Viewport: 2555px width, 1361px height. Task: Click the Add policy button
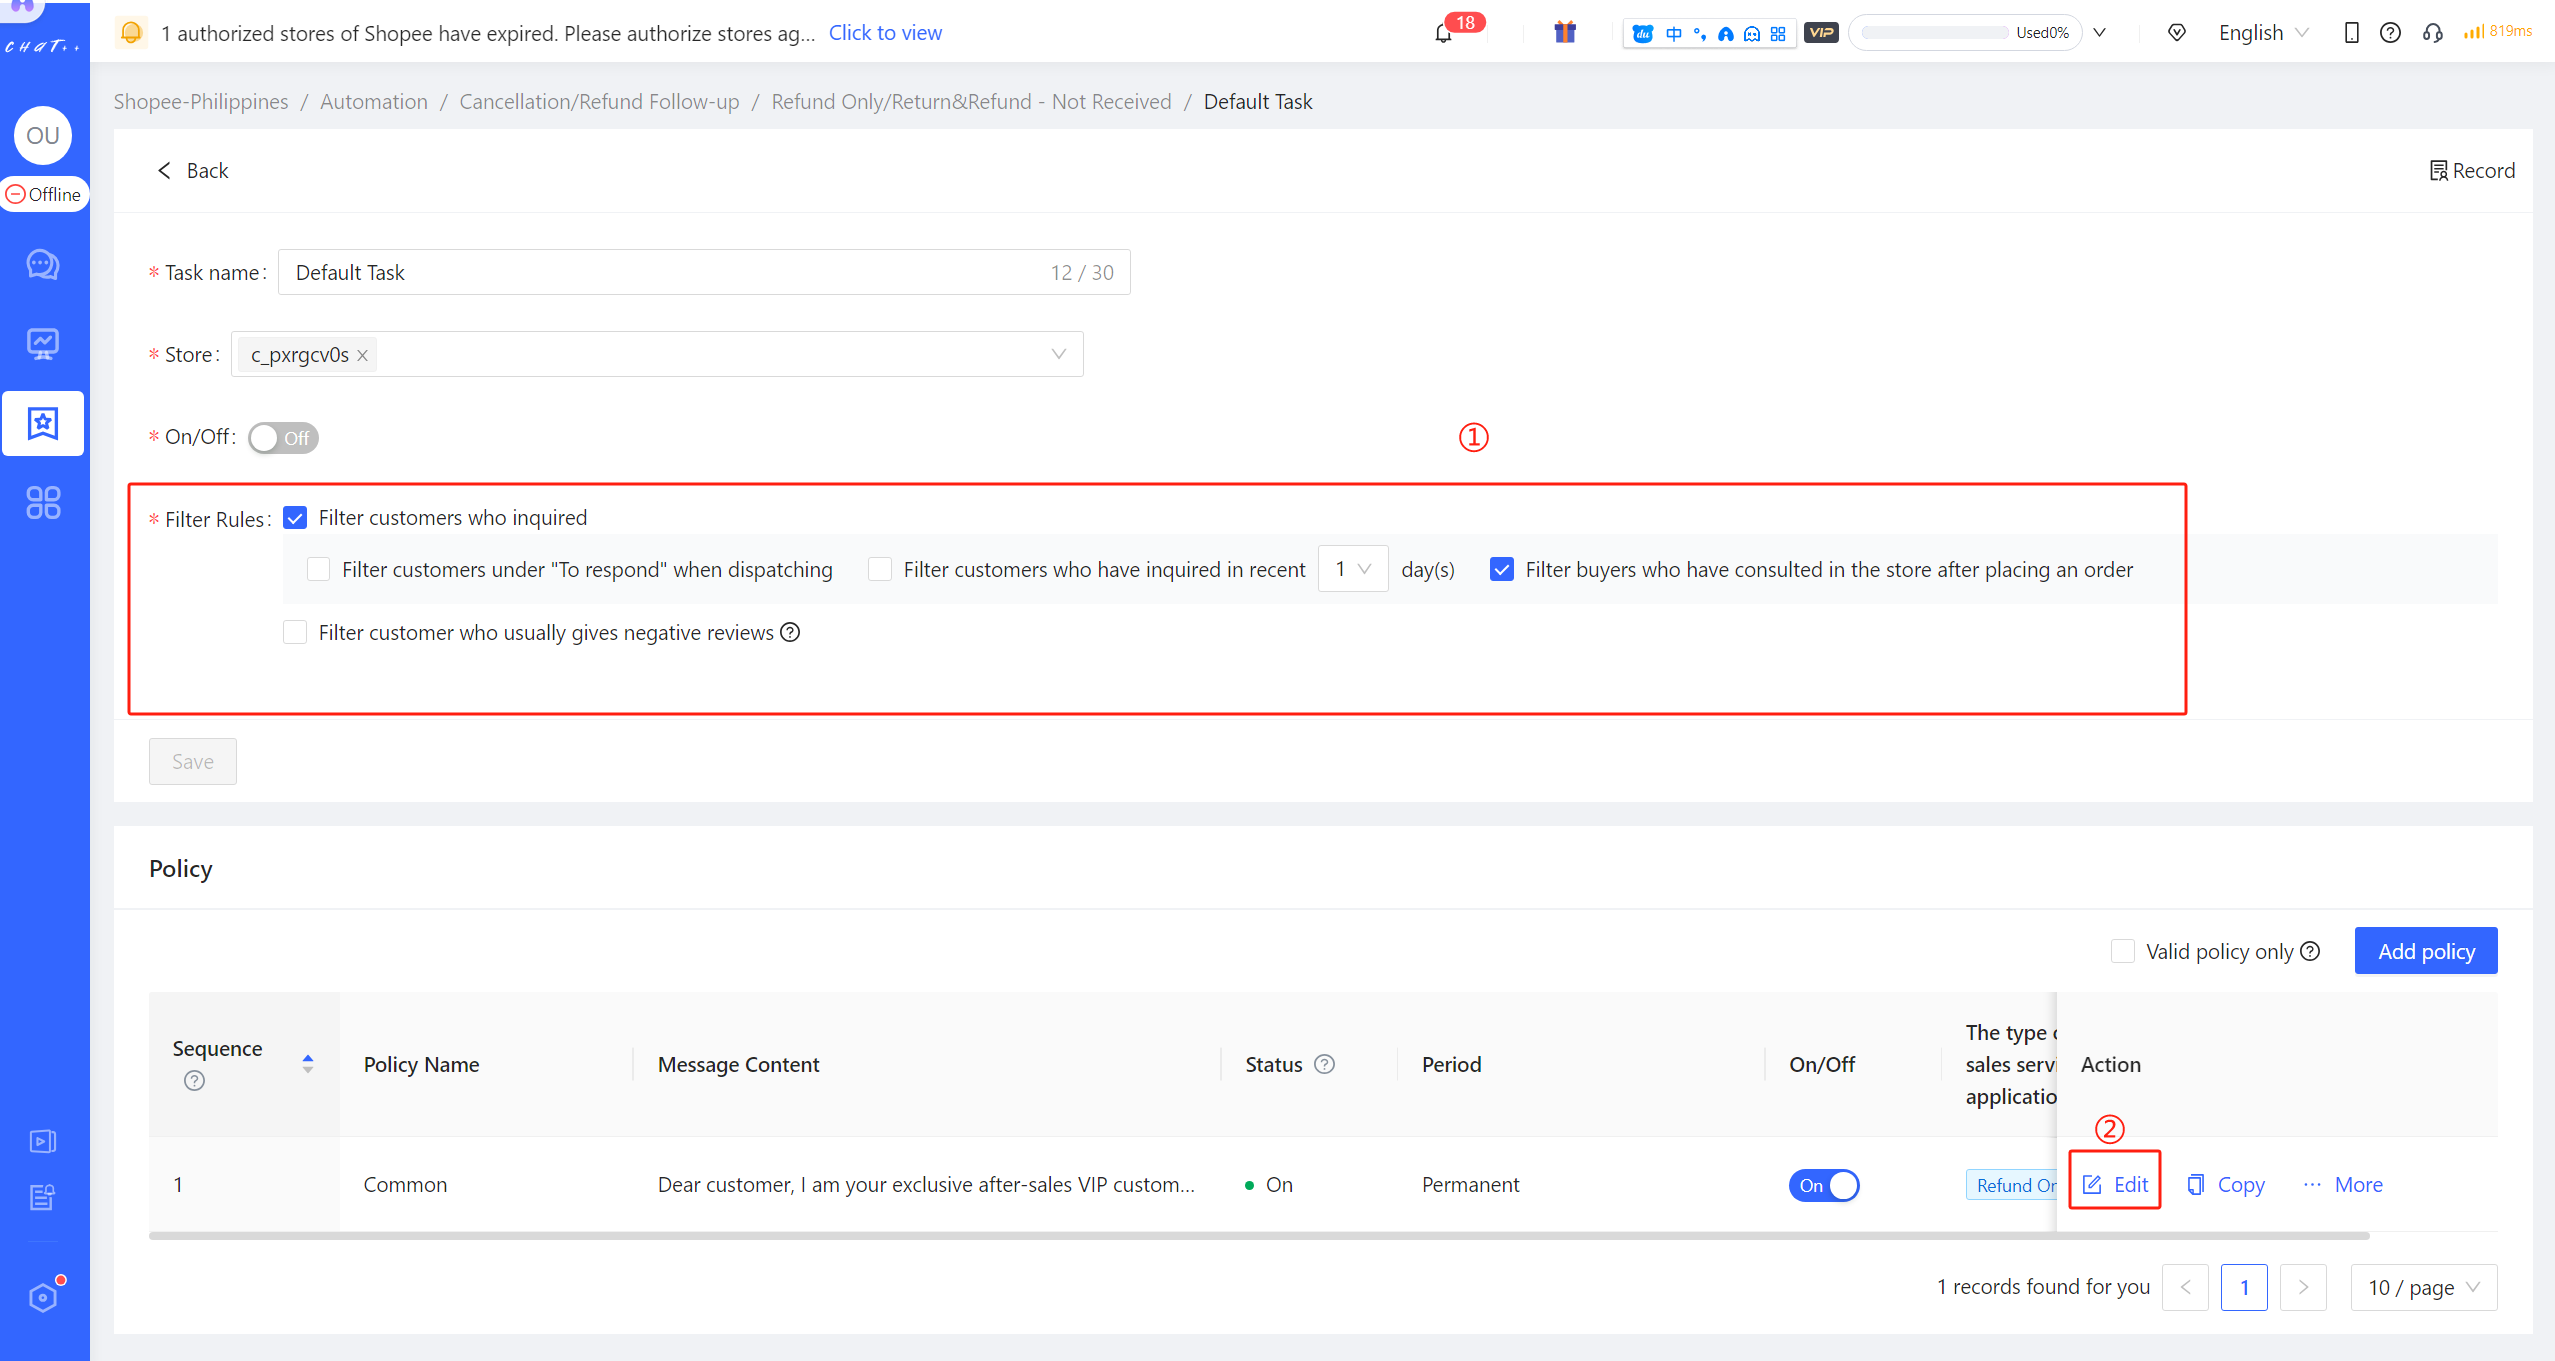coord(2426,951)
